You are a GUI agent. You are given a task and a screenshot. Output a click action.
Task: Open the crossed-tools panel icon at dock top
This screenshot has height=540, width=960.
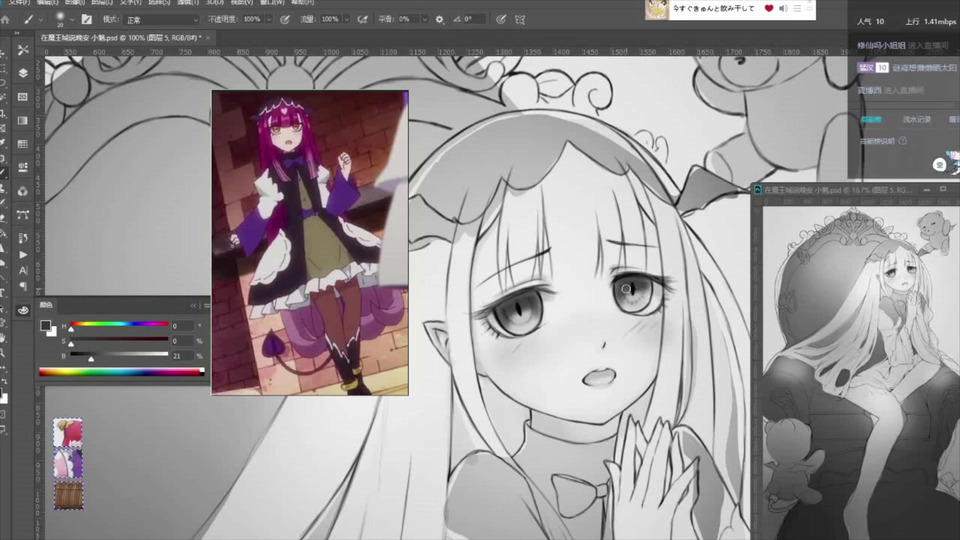pyautogui.click(x=23, y=50)
